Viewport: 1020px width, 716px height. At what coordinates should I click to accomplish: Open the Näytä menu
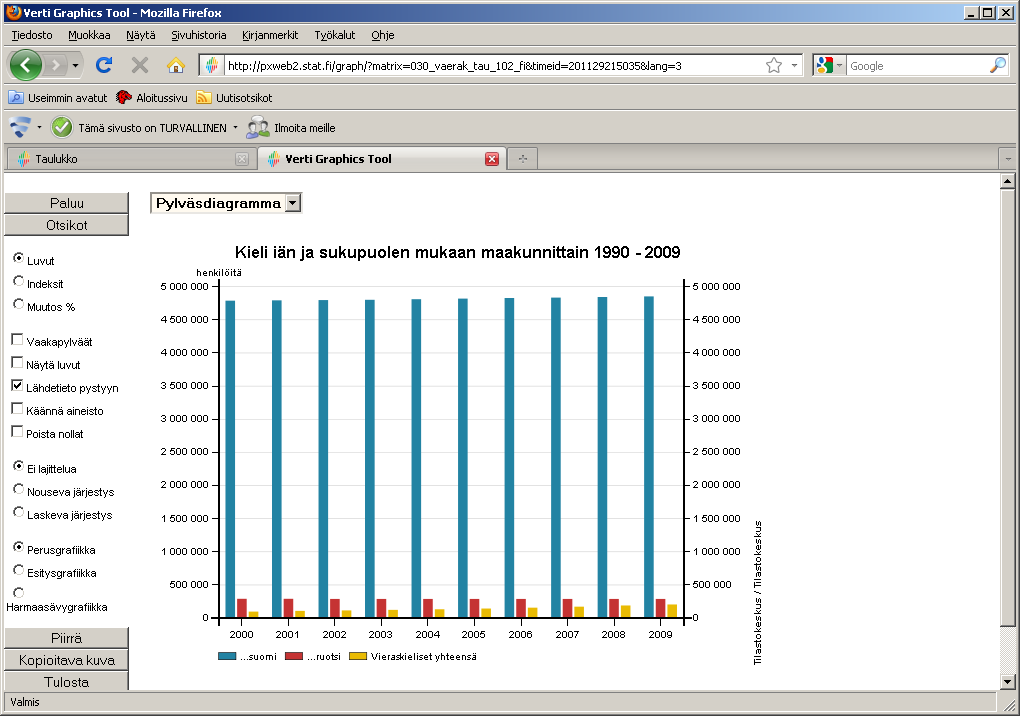click(141, 35)
